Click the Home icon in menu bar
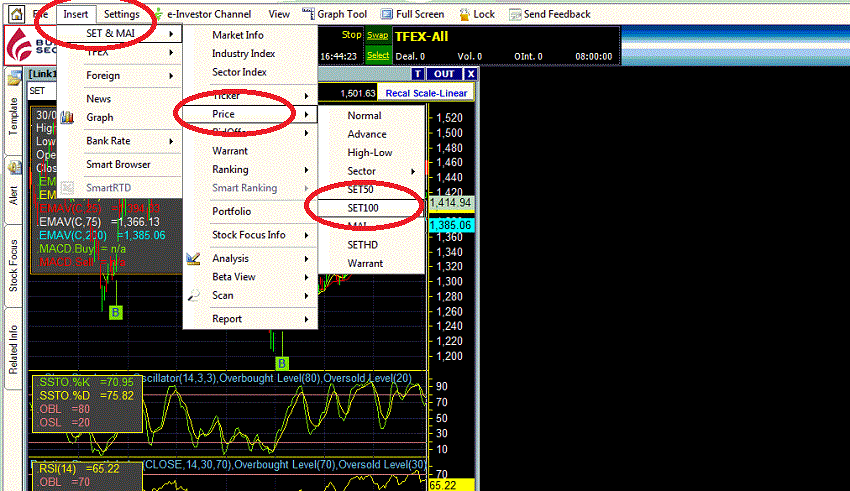 16,15
